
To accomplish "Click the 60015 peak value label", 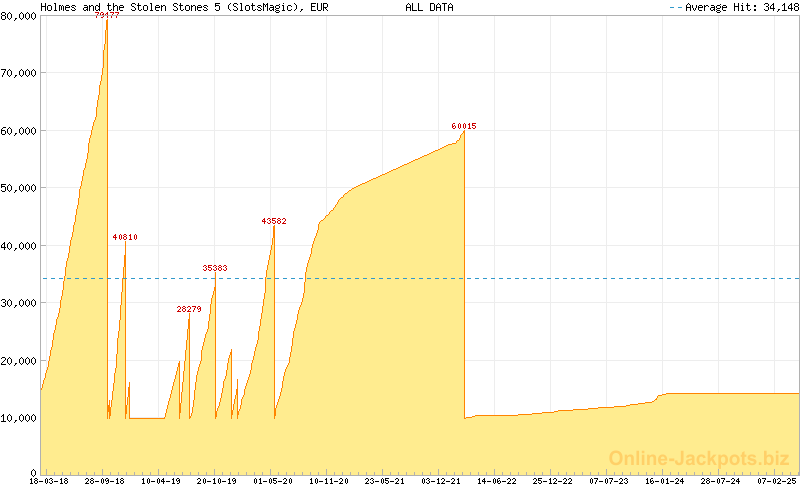I will point(464,126).
